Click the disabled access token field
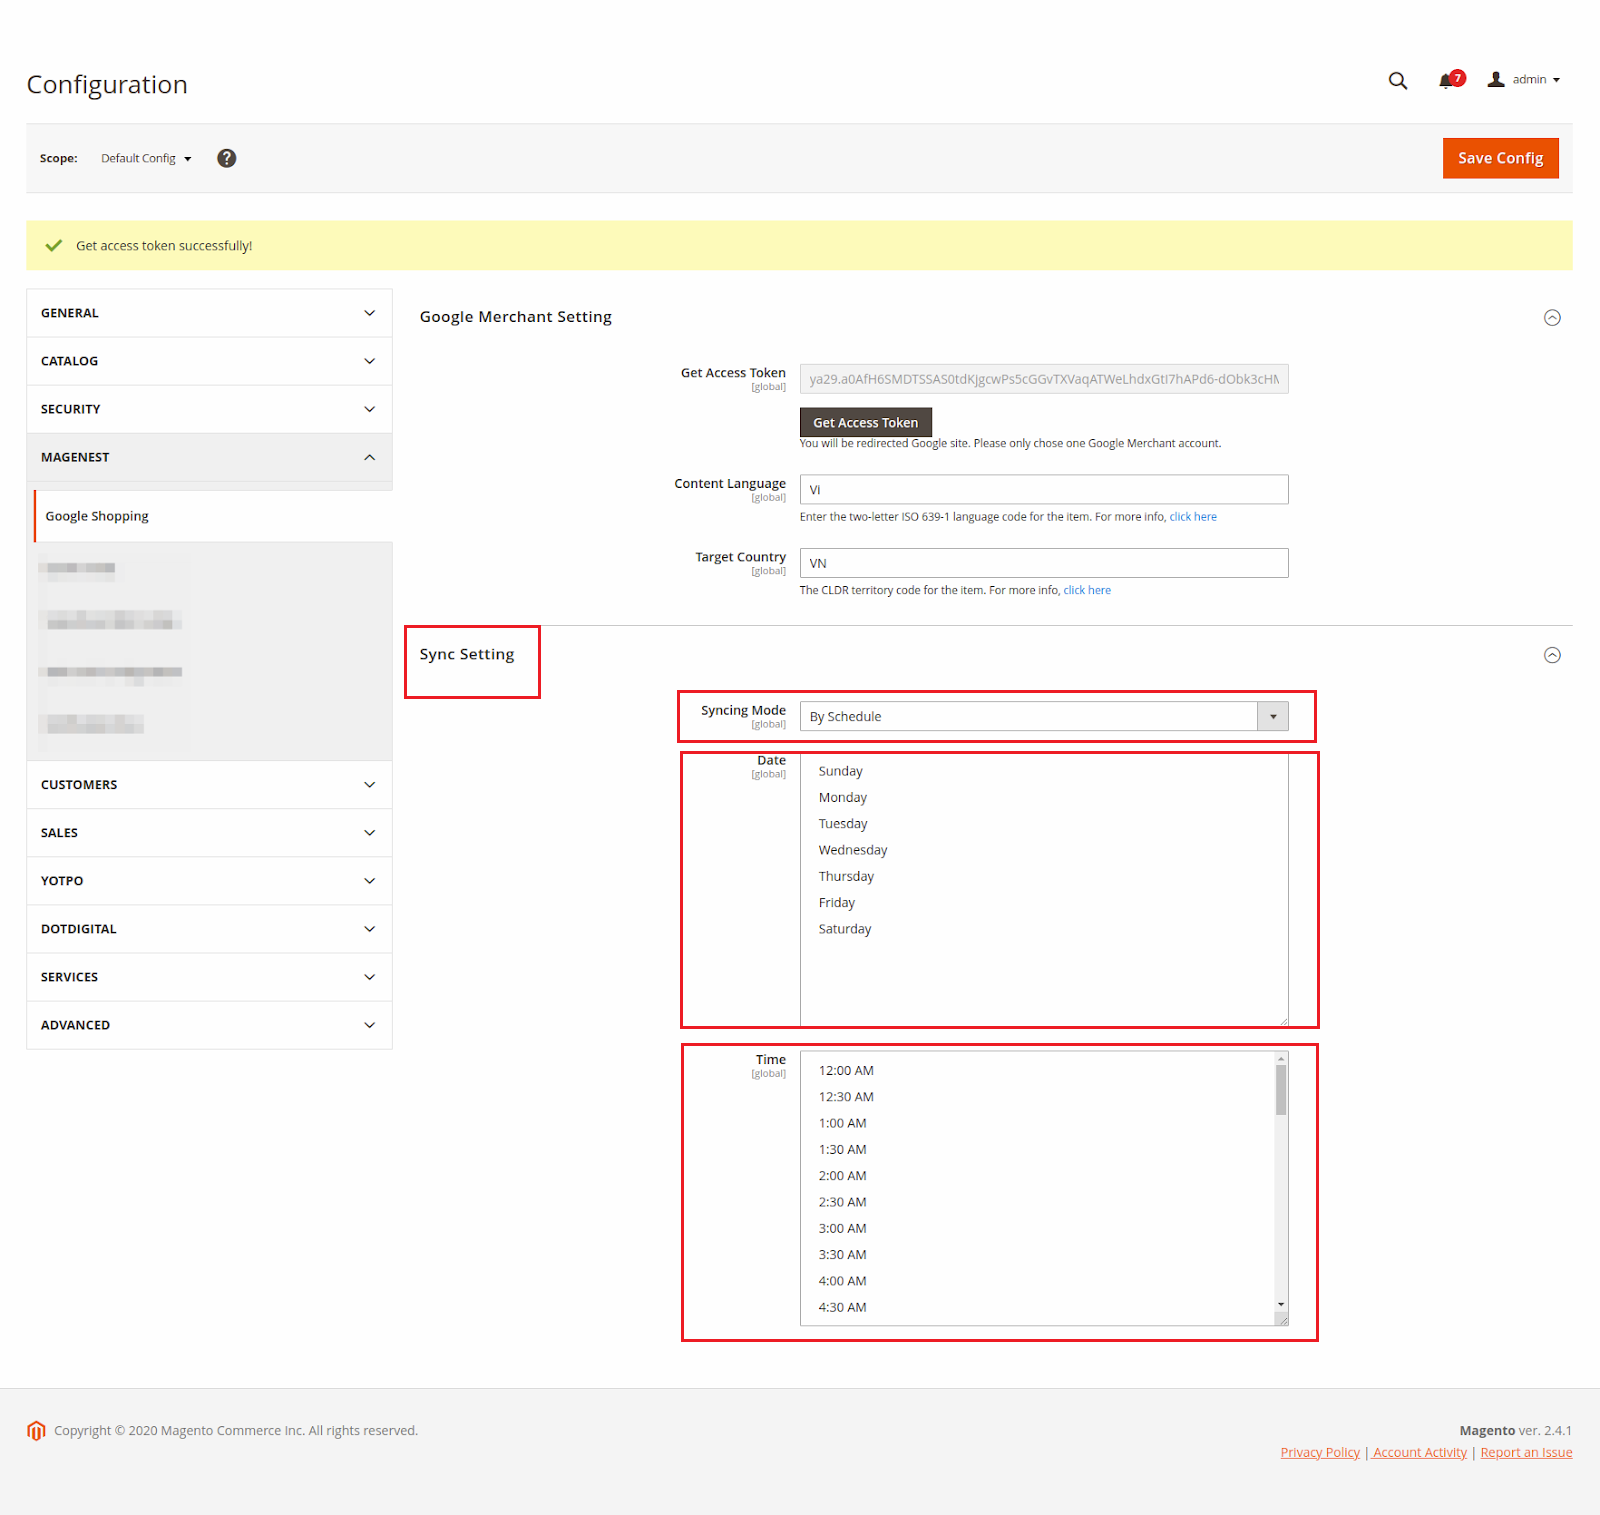Image resolution: width=1600 pixels, height=1515 pixels. point(1044,379)
